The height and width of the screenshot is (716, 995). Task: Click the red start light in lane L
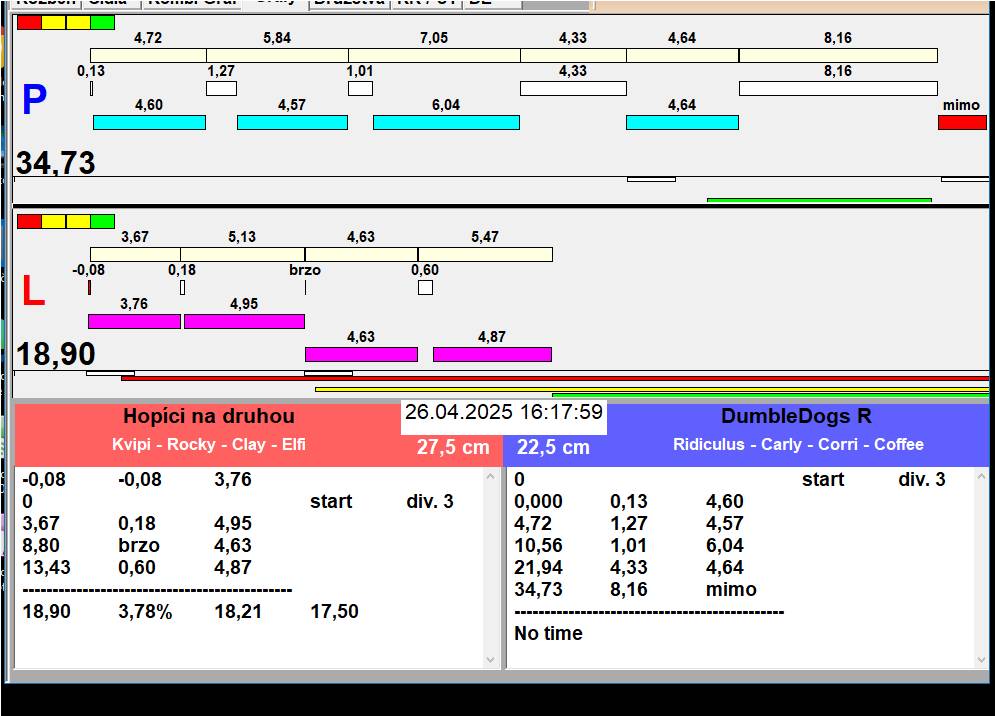[29, 221]
